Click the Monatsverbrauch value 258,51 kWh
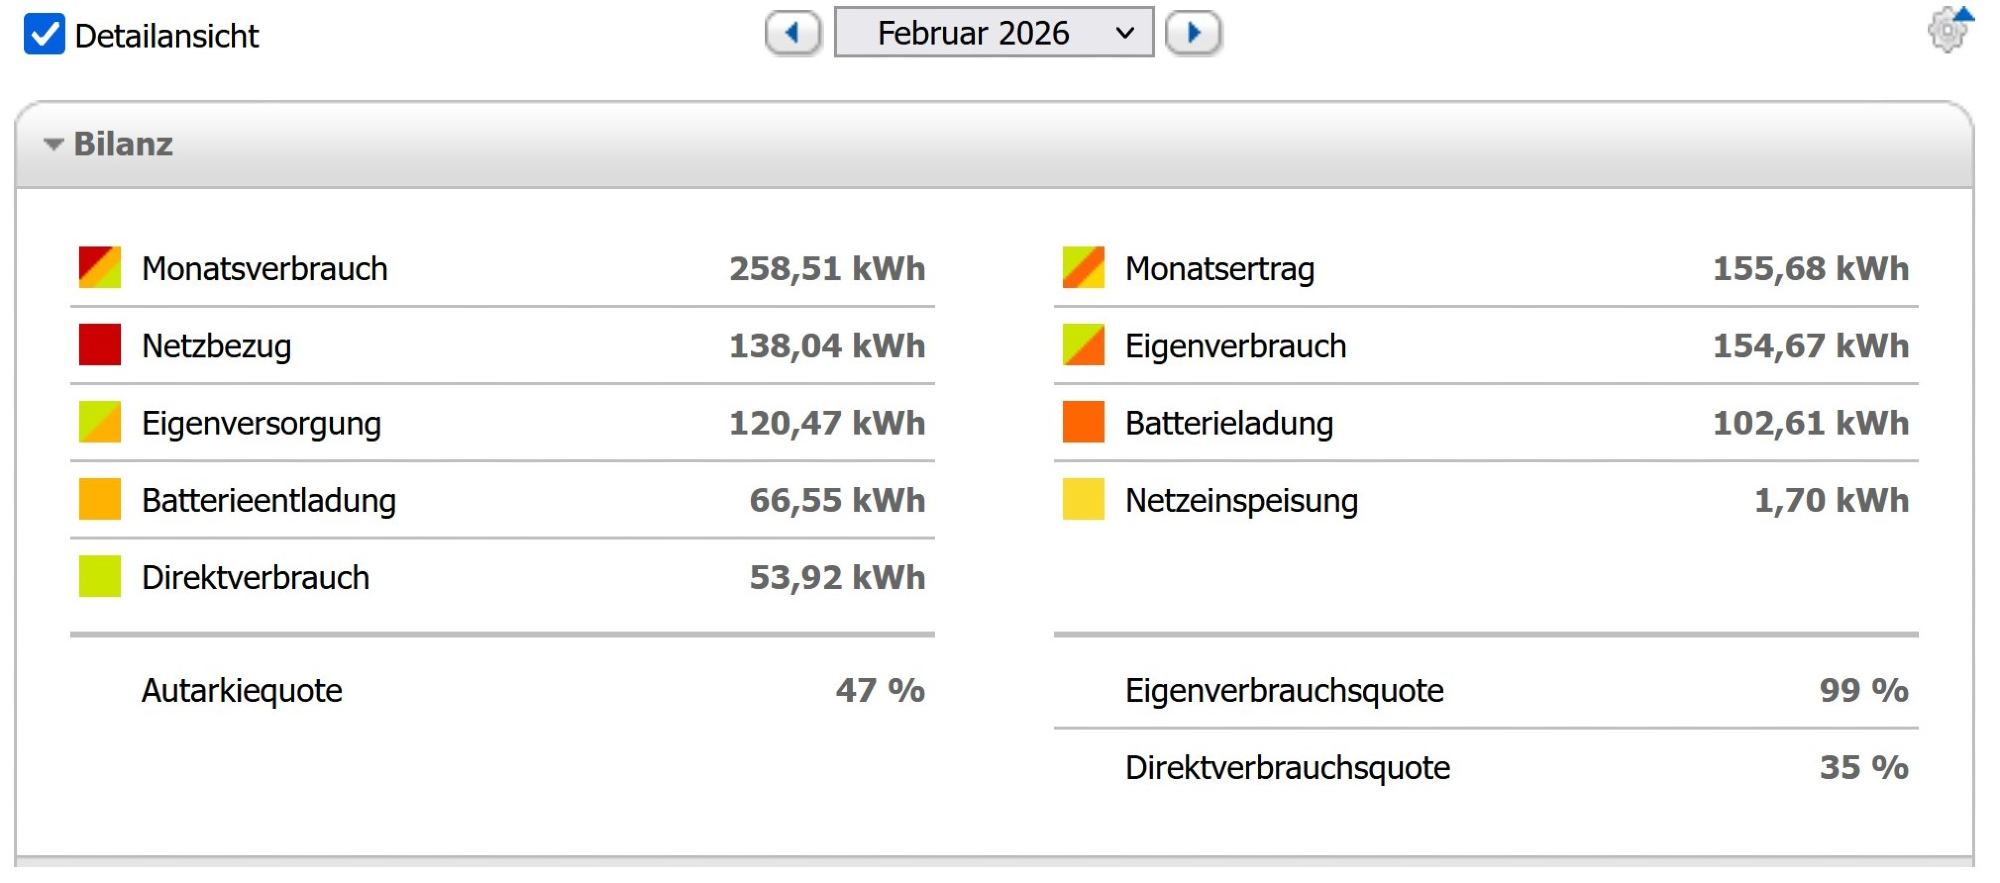Screen dimensions: 2000x883 [x=827, y=268]
